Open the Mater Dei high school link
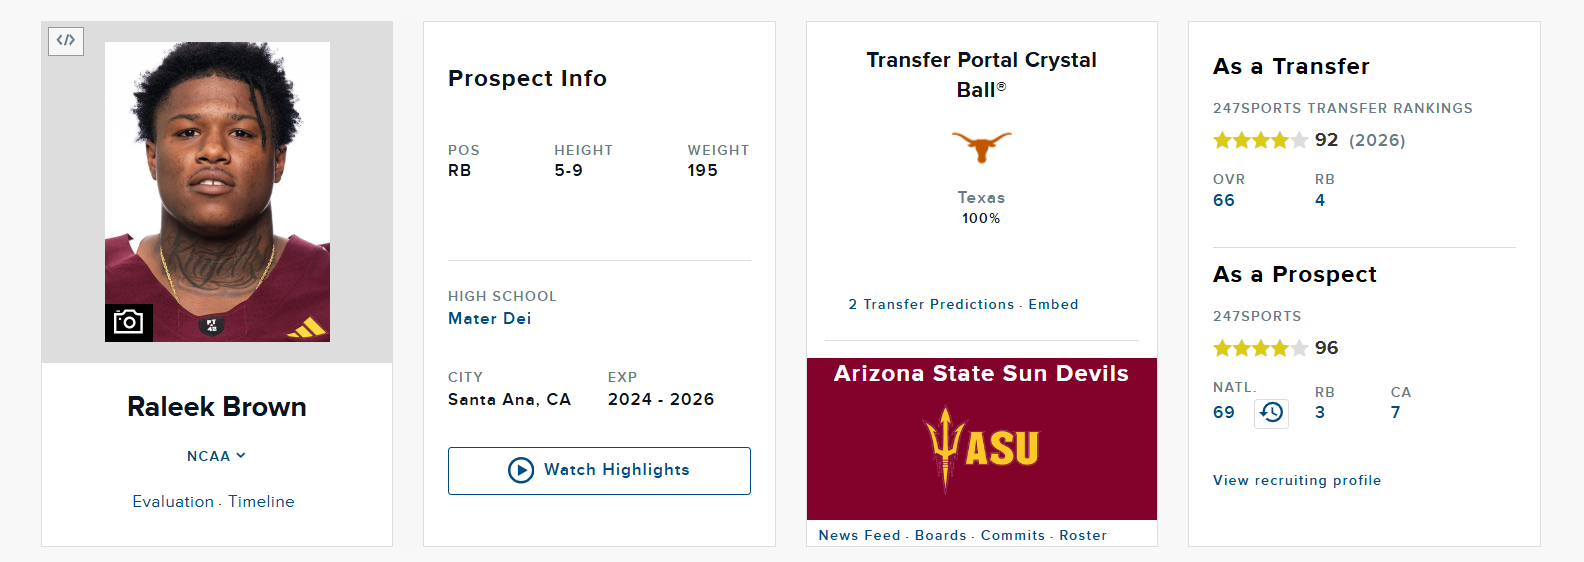 [489, 319]
